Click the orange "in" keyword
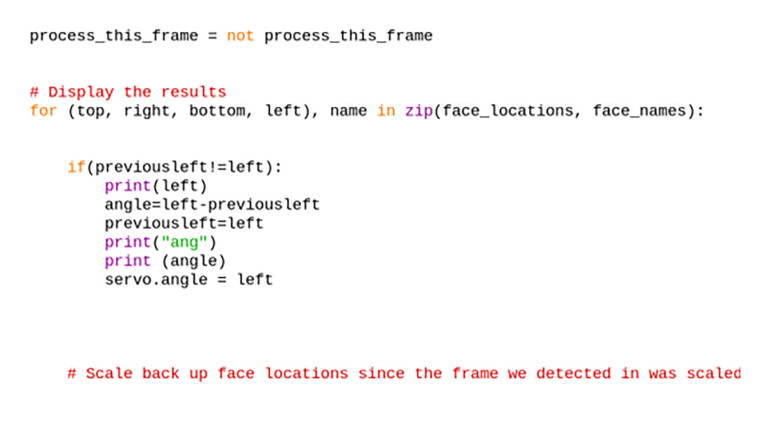770x432 pixels. [x=386, y=111]
